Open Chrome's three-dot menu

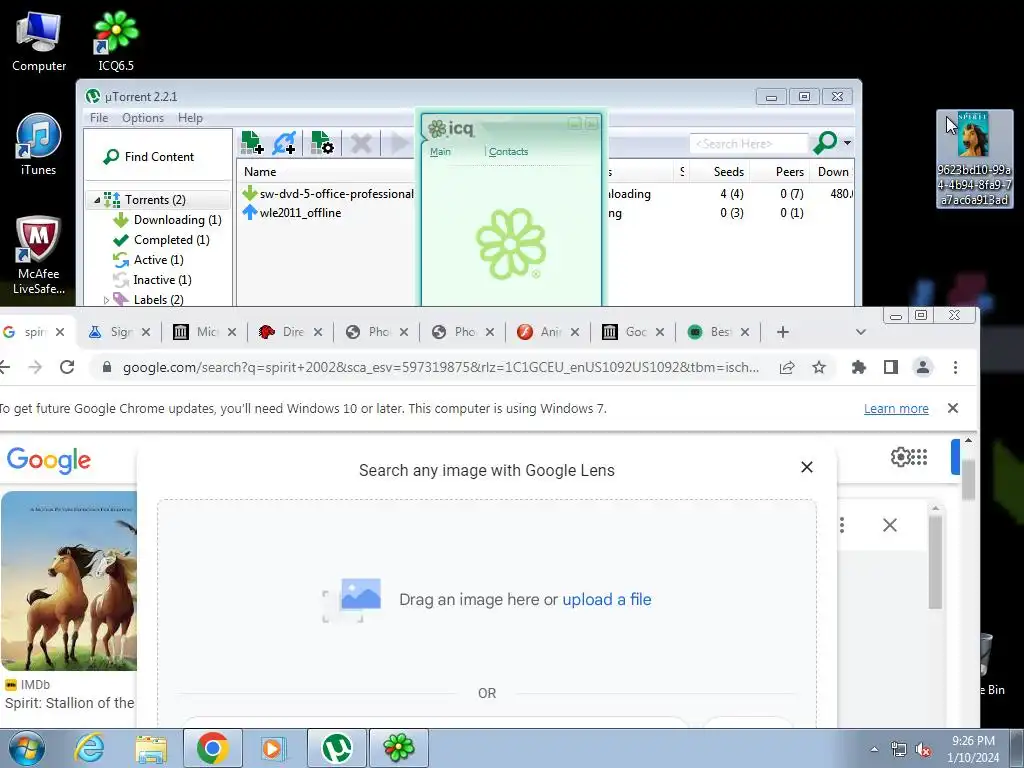click(x=955, y=367)
